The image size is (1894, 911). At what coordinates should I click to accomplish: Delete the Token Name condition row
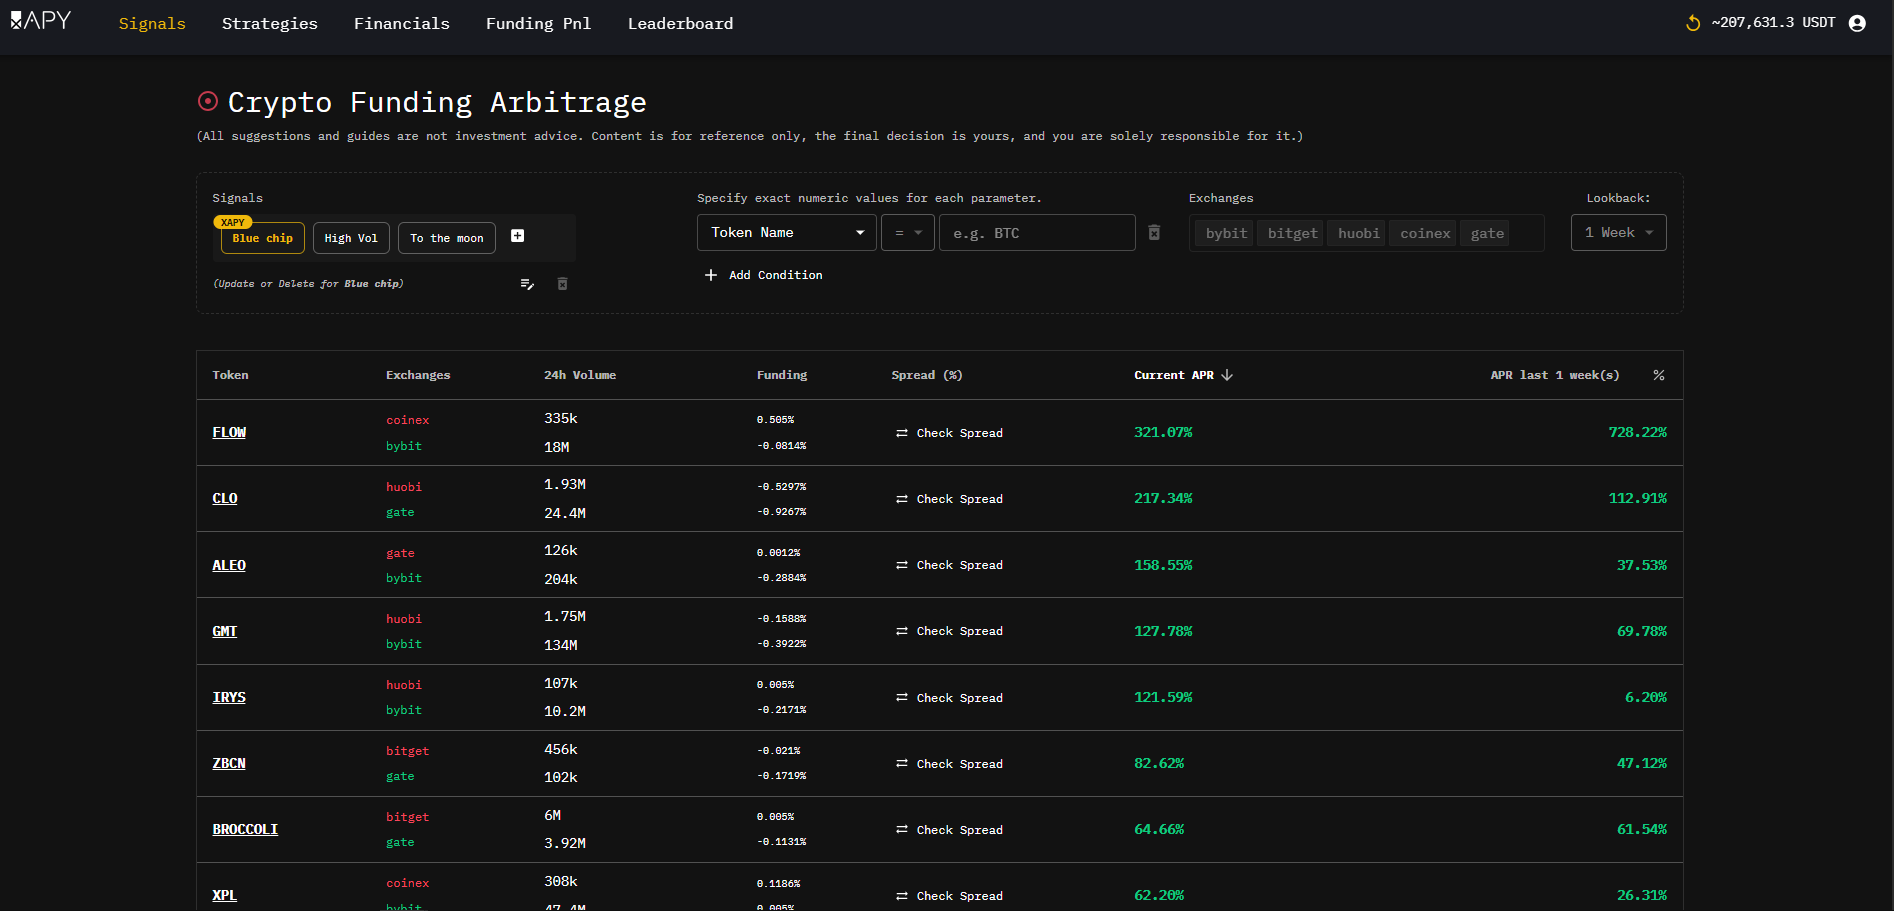coord(1154,233)
